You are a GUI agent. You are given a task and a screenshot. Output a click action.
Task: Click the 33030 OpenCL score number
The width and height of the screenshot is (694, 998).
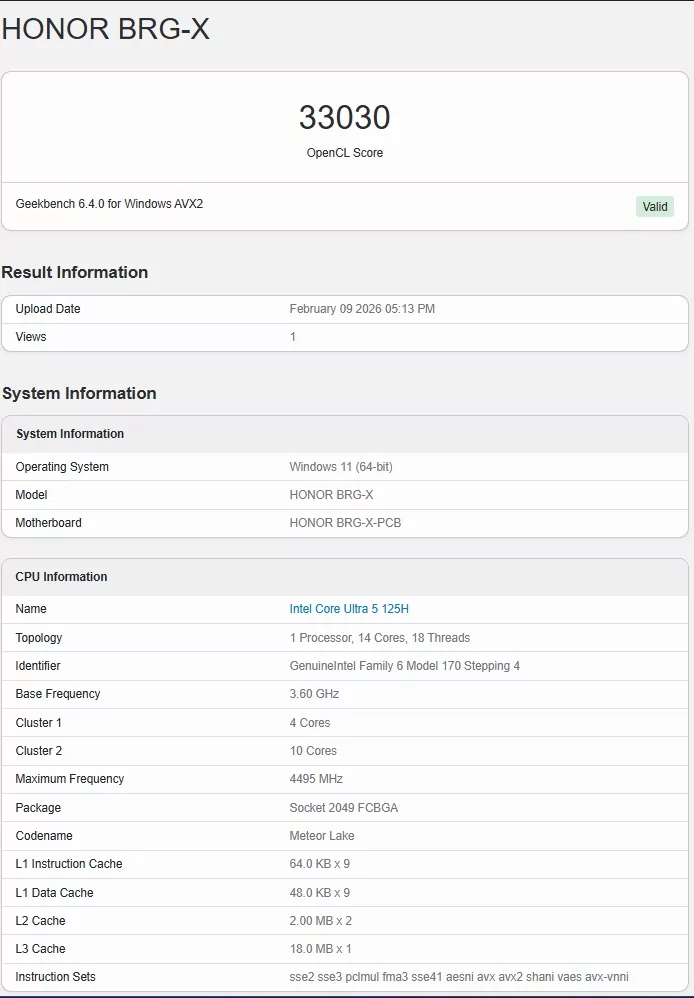[x=344, y=118]
